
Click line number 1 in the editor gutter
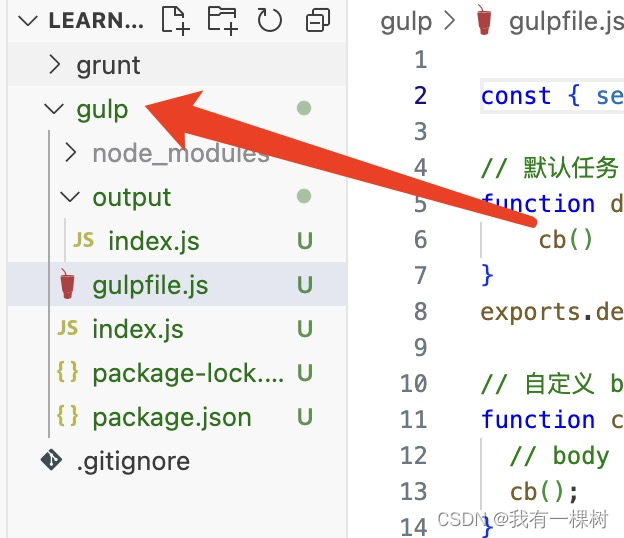click(x=421, y=60)
